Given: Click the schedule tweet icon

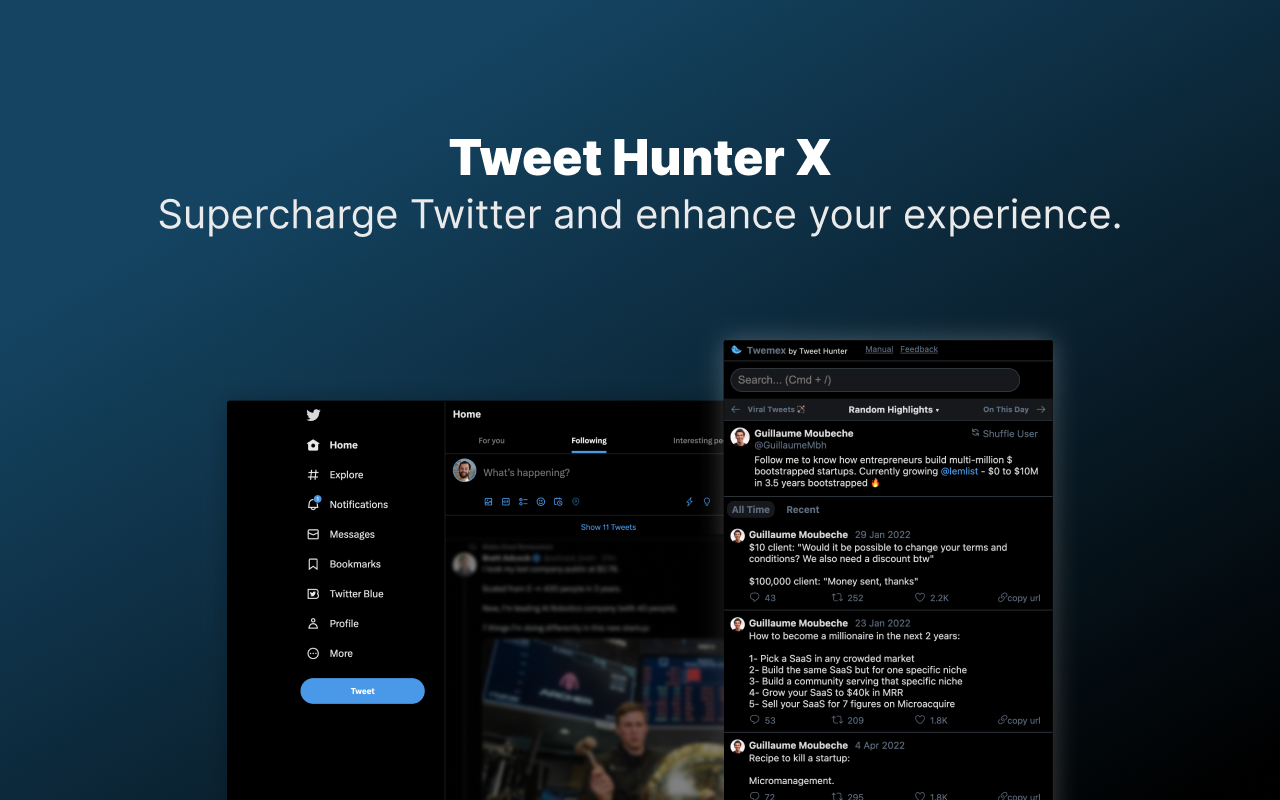Looking at the screenshot, I should point(558,502).
